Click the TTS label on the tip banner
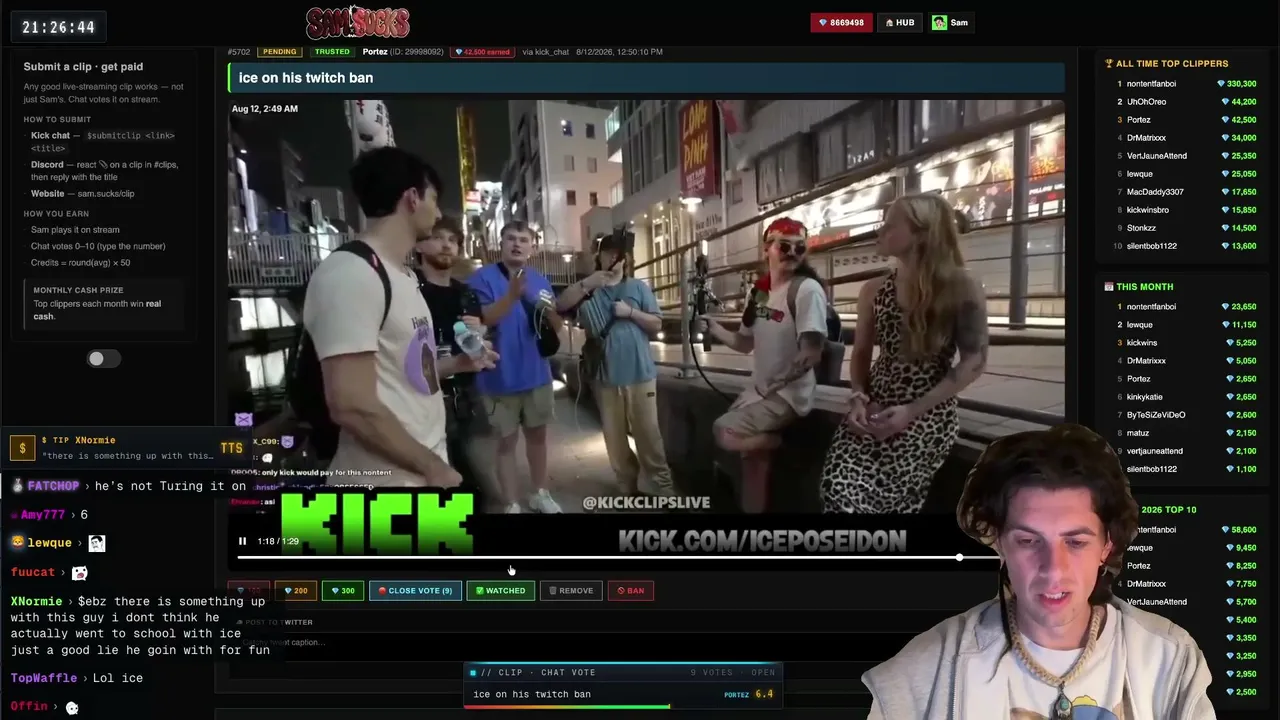This screenshot has width=1280, height=720. (x=231, y=448)
